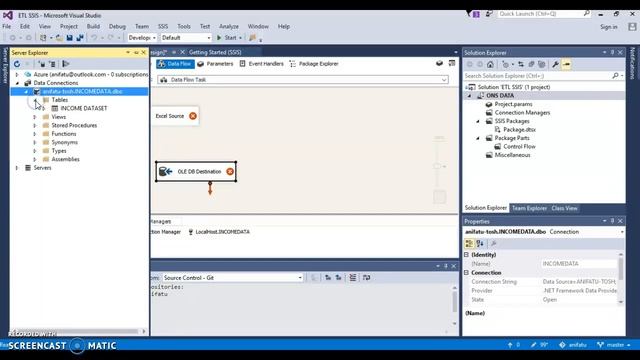Open the SSIS menu
The width and height of the screenshot is (640, 360).
click(x=163, y=27)
